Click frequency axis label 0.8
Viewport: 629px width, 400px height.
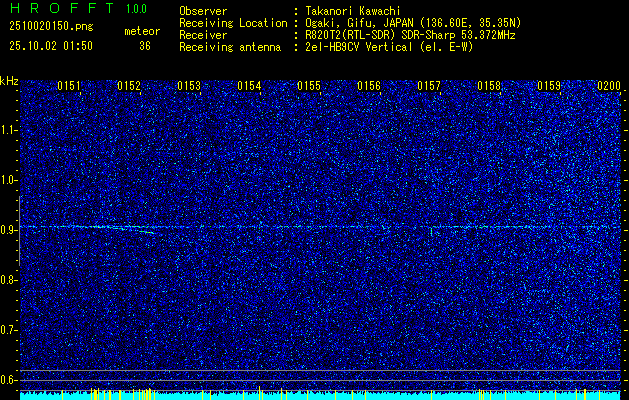coord(8,280)
